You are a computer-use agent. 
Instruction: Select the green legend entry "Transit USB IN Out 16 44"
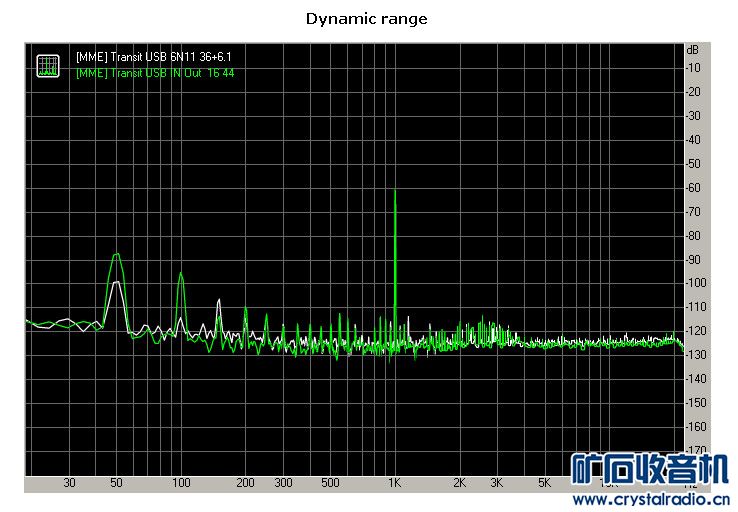[155, 73]
